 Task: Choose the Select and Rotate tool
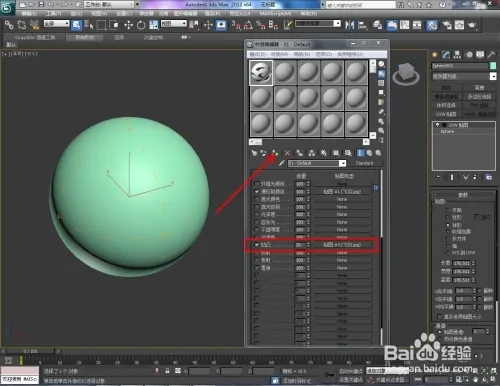click(141, 25)
